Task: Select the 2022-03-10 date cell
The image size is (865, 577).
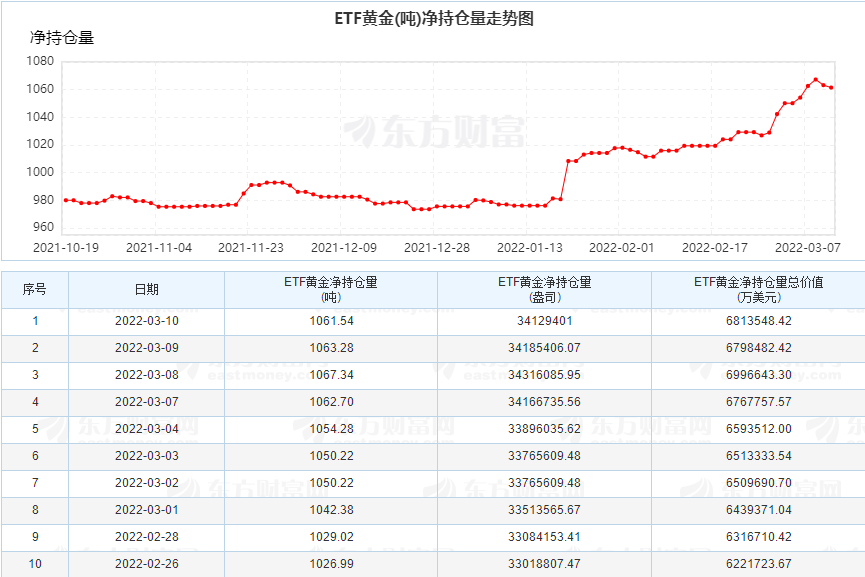Action: tap(146, 321)
